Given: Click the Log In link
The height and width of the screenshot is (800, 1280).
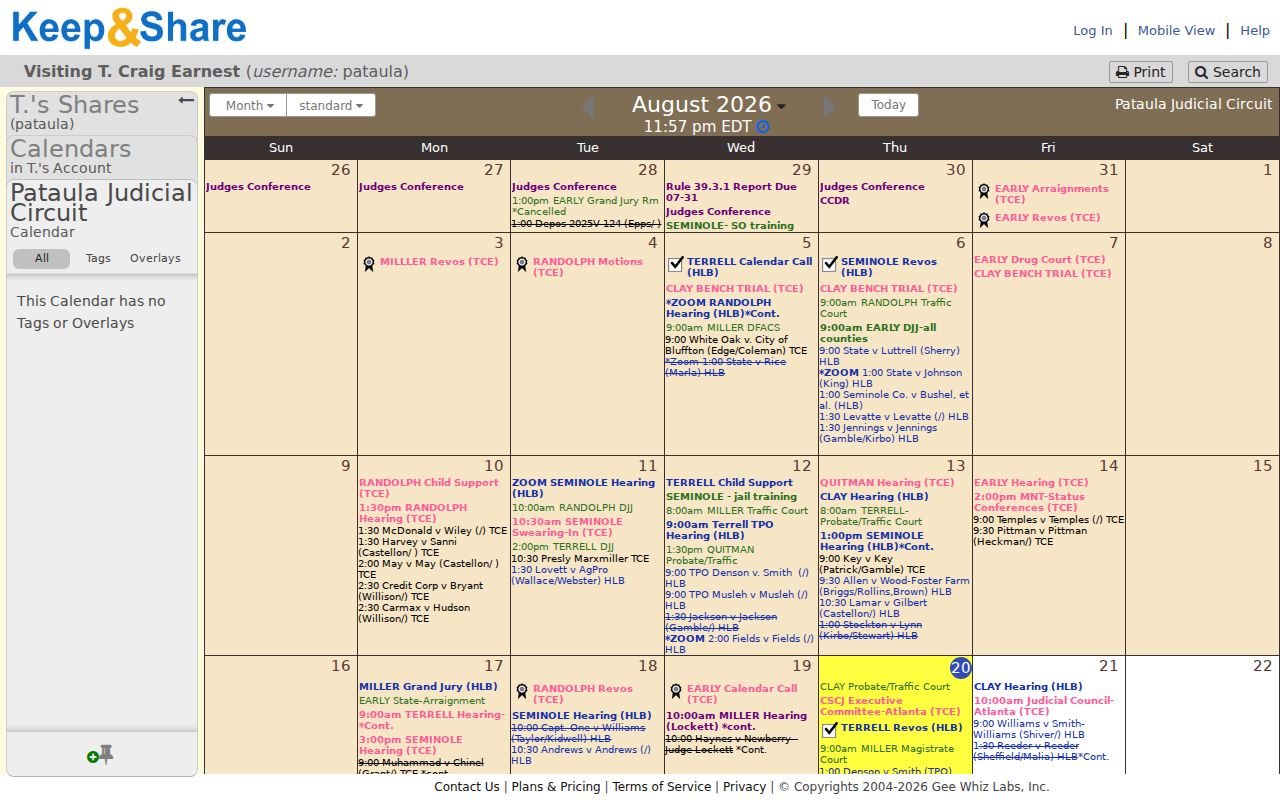Looking at the screenshot, I should click(1092, 31).
